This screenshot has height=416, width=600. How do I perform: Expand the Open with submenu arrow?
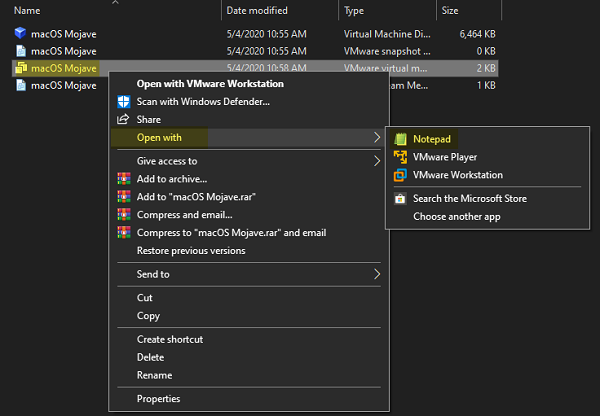[376, 137]
